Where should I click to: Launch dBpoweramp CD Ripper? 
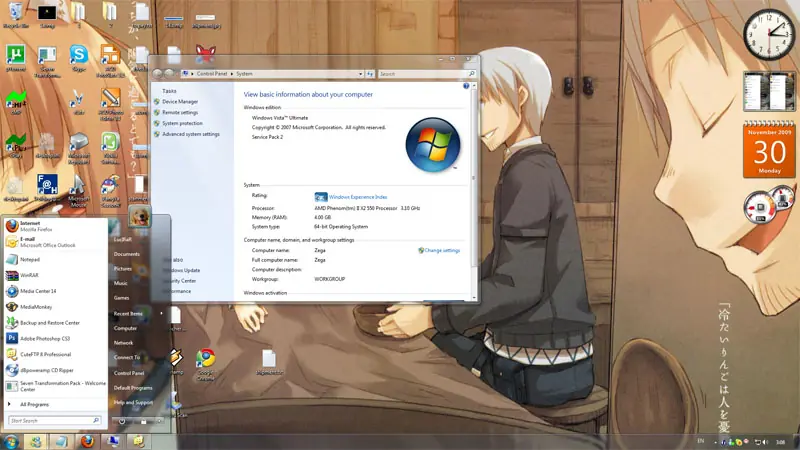click(x=54, y=370)
